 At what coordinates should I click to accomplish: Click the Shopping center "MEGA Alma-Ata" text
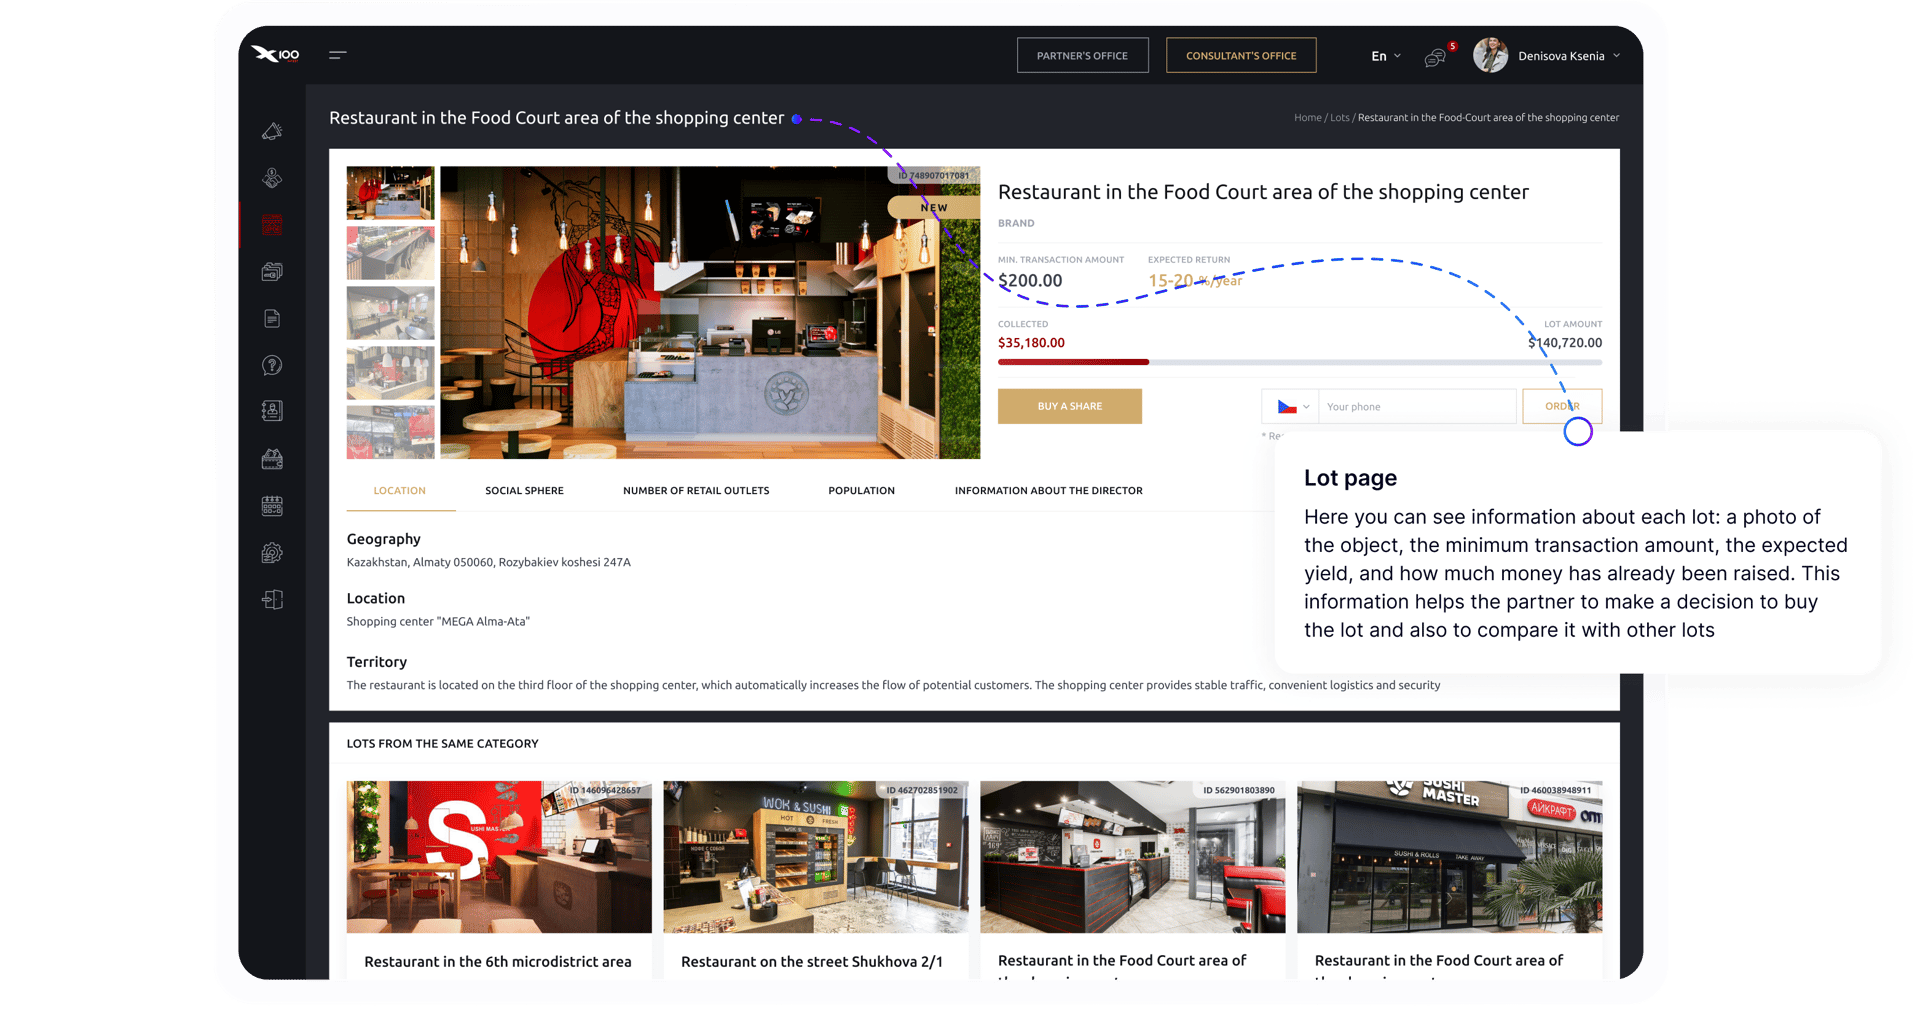[438, 622]
